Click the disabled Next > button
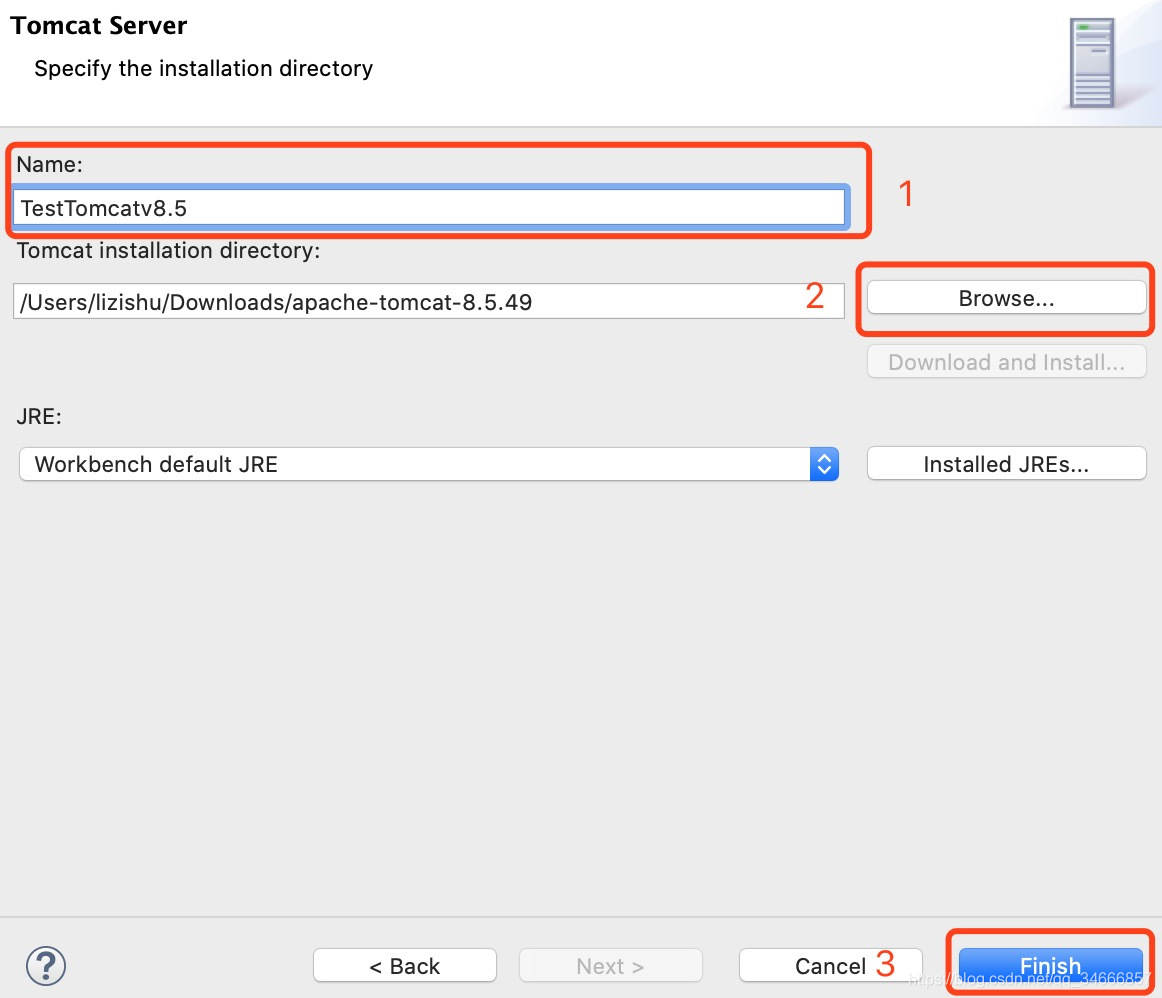Image resolution: width=1162 pixels, height=998 pixels. click(611, 965)
